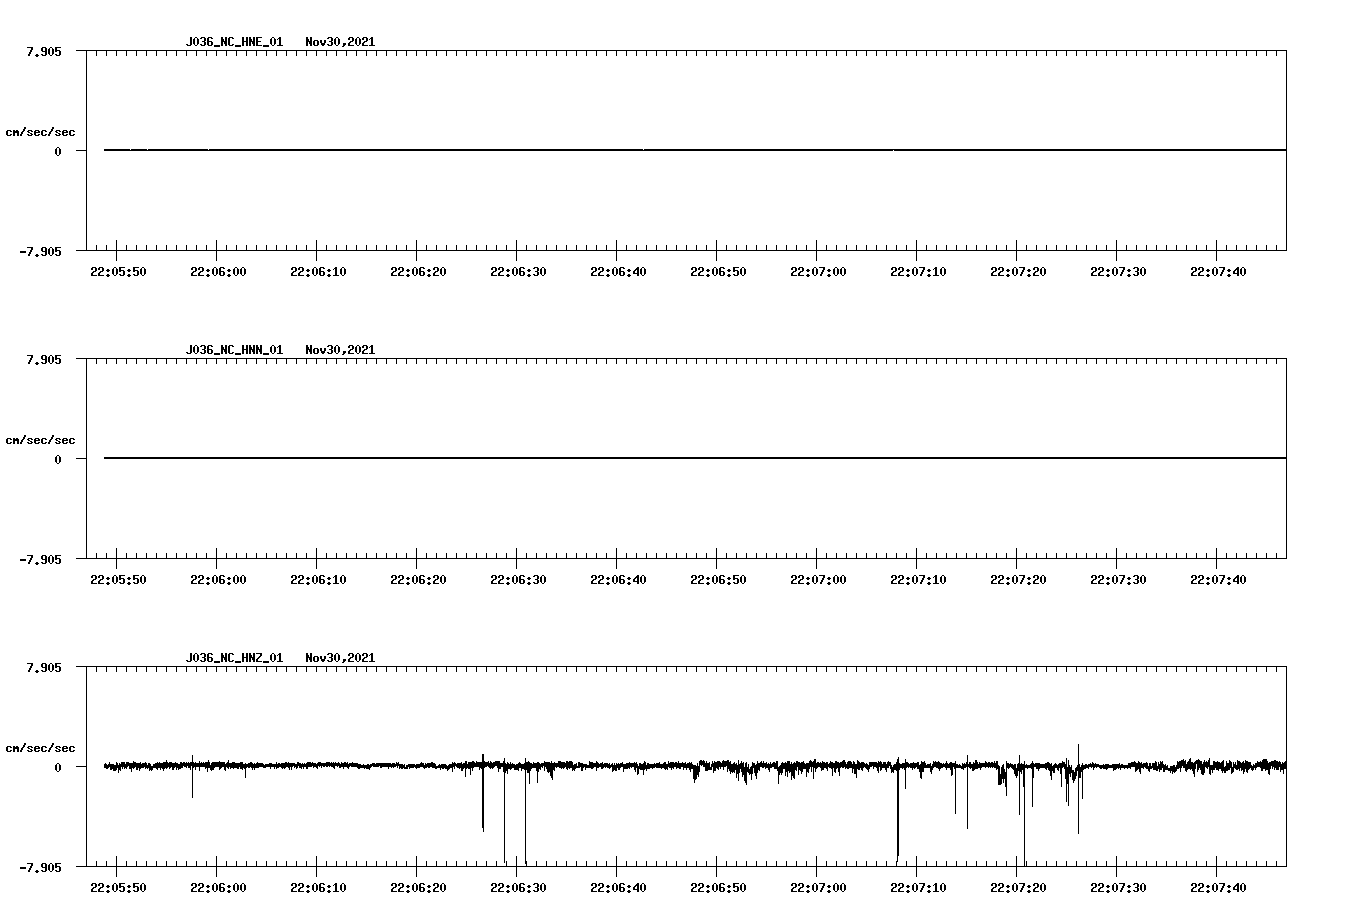Click the Nov30,2021 date on the HNE plot
This screenshot has height=924, width=1358.
click(340, 42)
